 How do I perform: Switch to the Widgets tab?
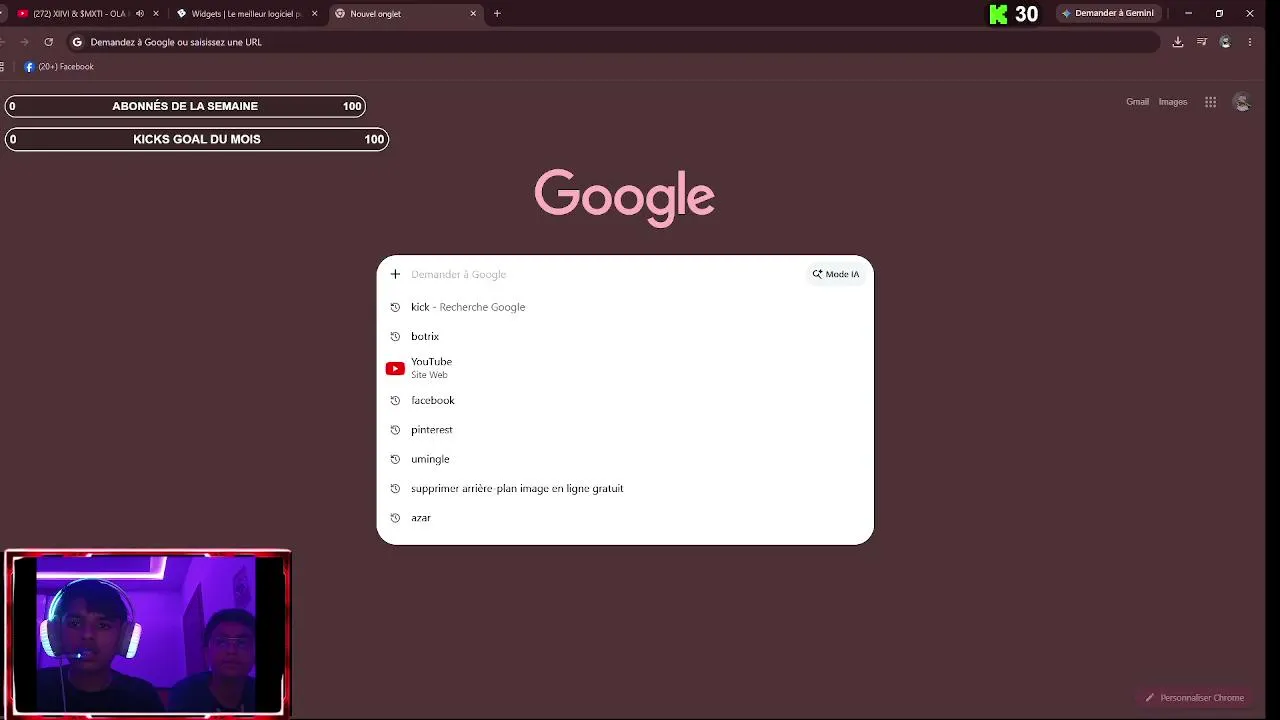(246, 14)
